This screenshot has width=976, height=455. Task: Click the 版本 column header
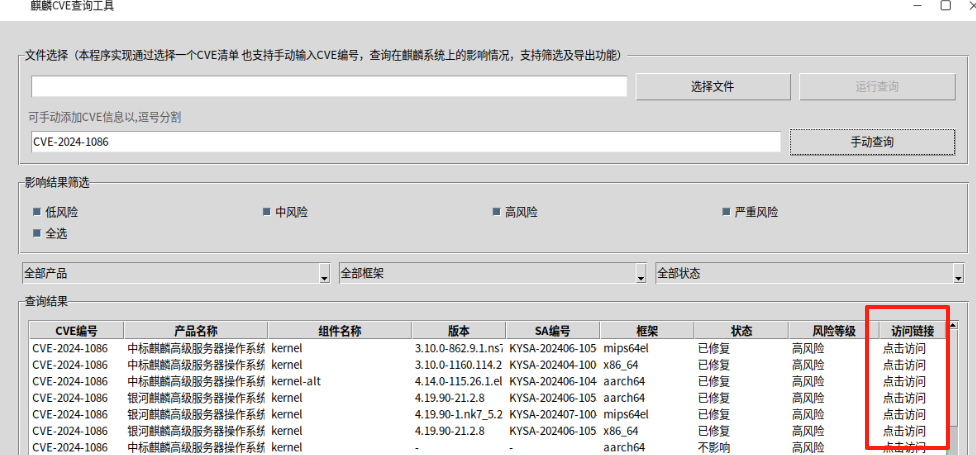click(459, 331)
